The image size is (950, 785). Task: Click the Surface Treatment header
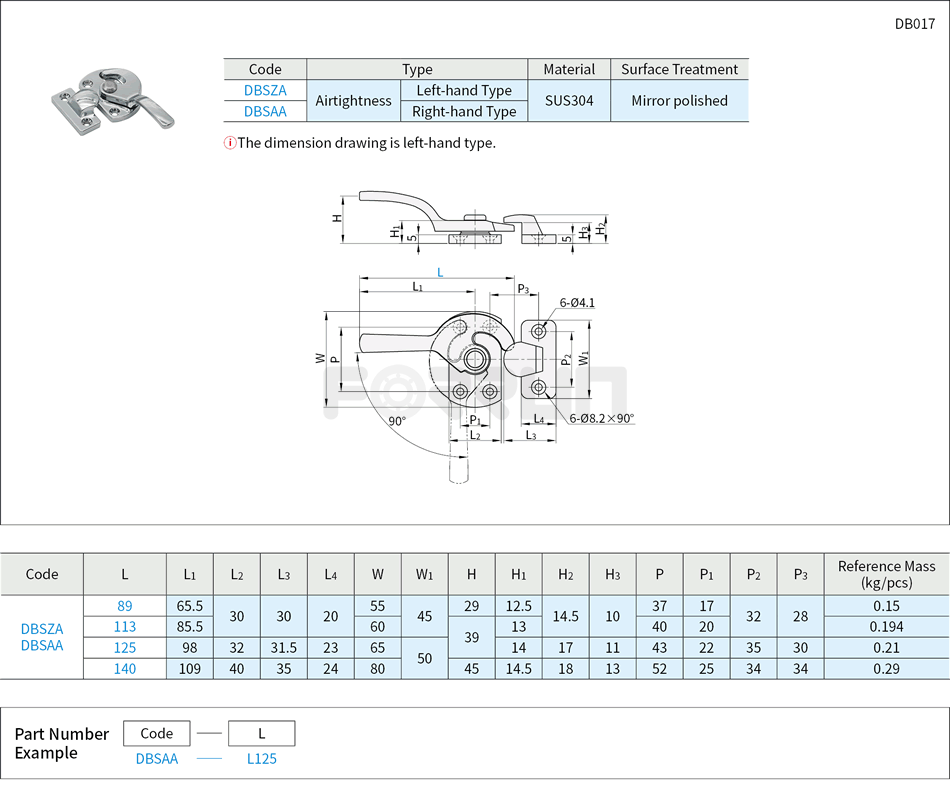click(x=679, y=69)
